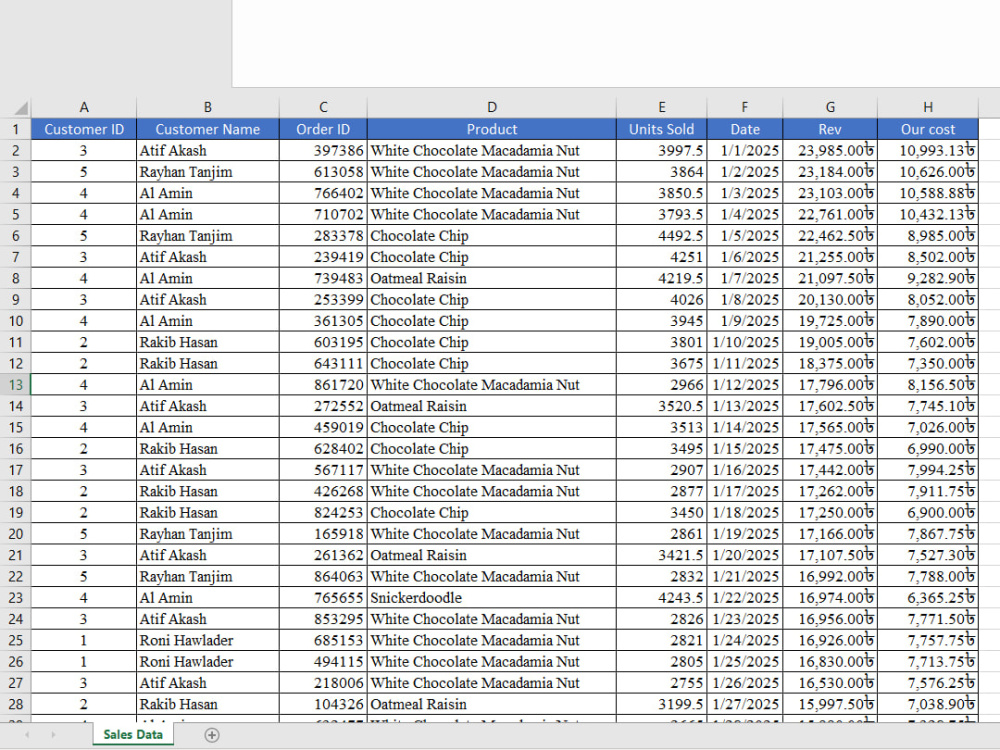Select date cell 1/20/2025
Image resolution: width=1000 pixels, height=750 pixels.
744,555
